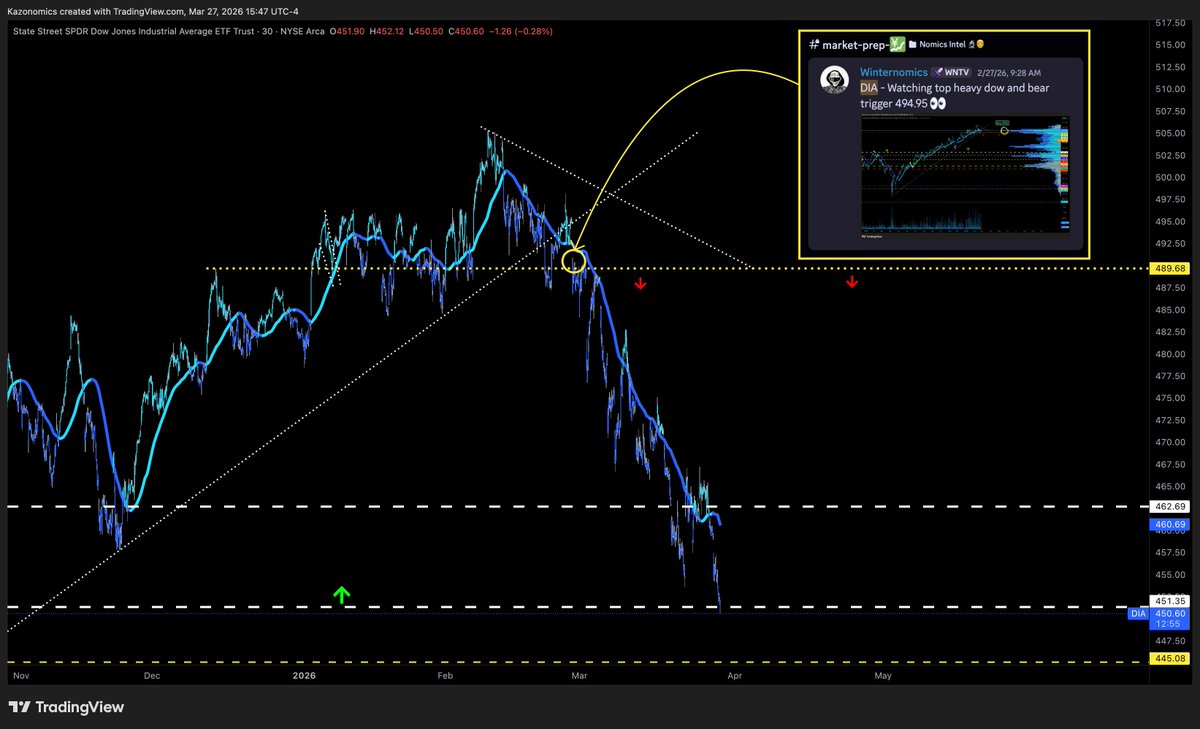1200x729 pixels.
Task: Click the 447.50 price axis label
Action: click(x=1170, y=640)
